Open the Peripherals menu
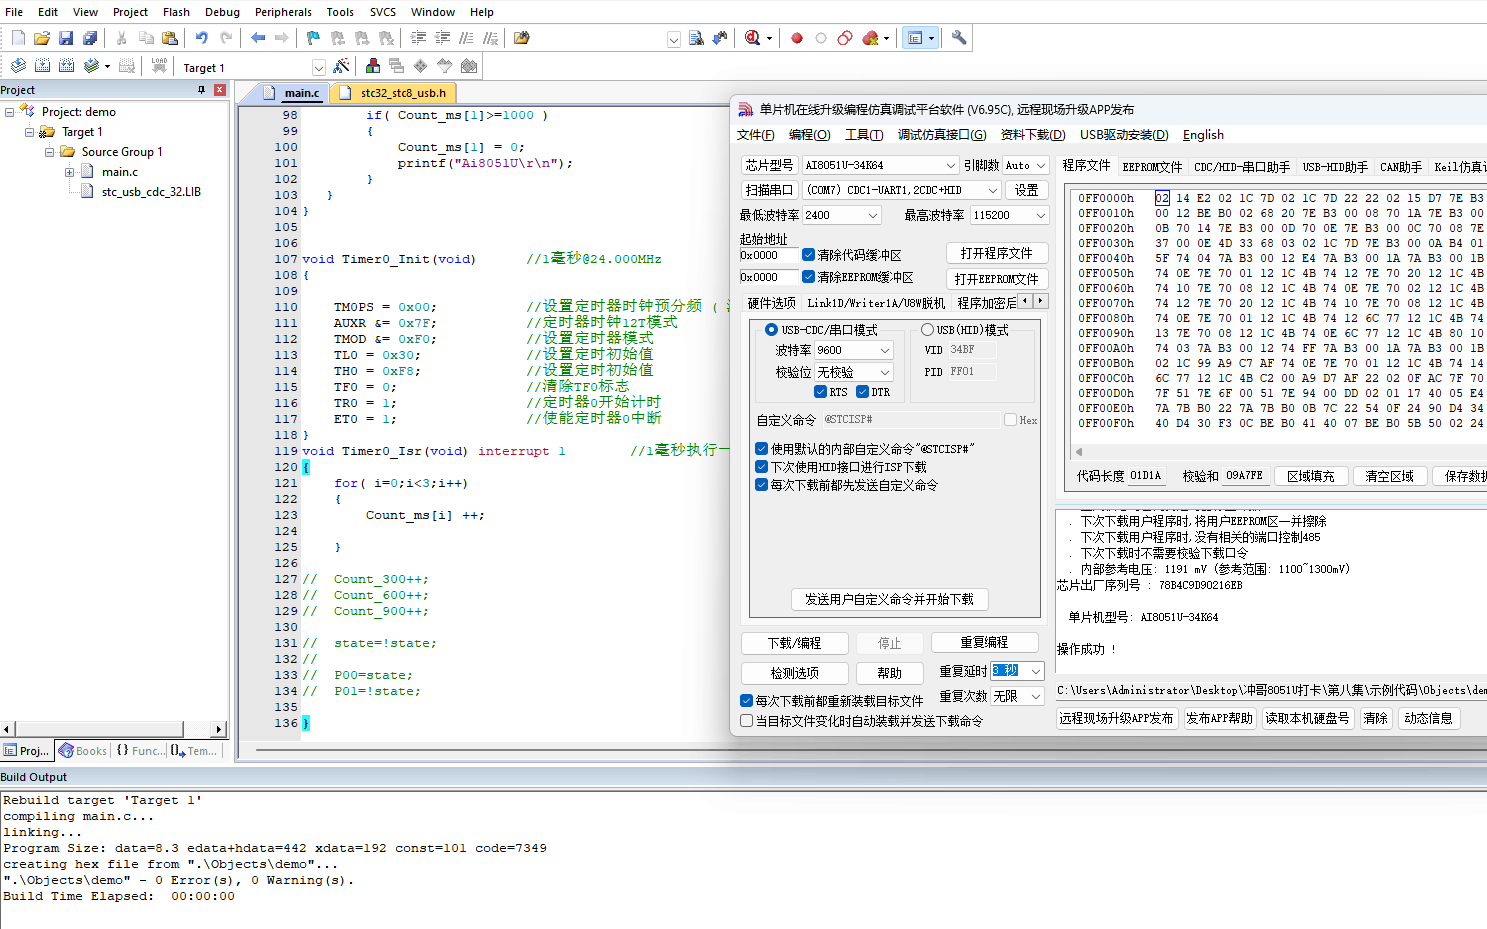Screen dimensions: 1487x929 (x=283, y=12)
